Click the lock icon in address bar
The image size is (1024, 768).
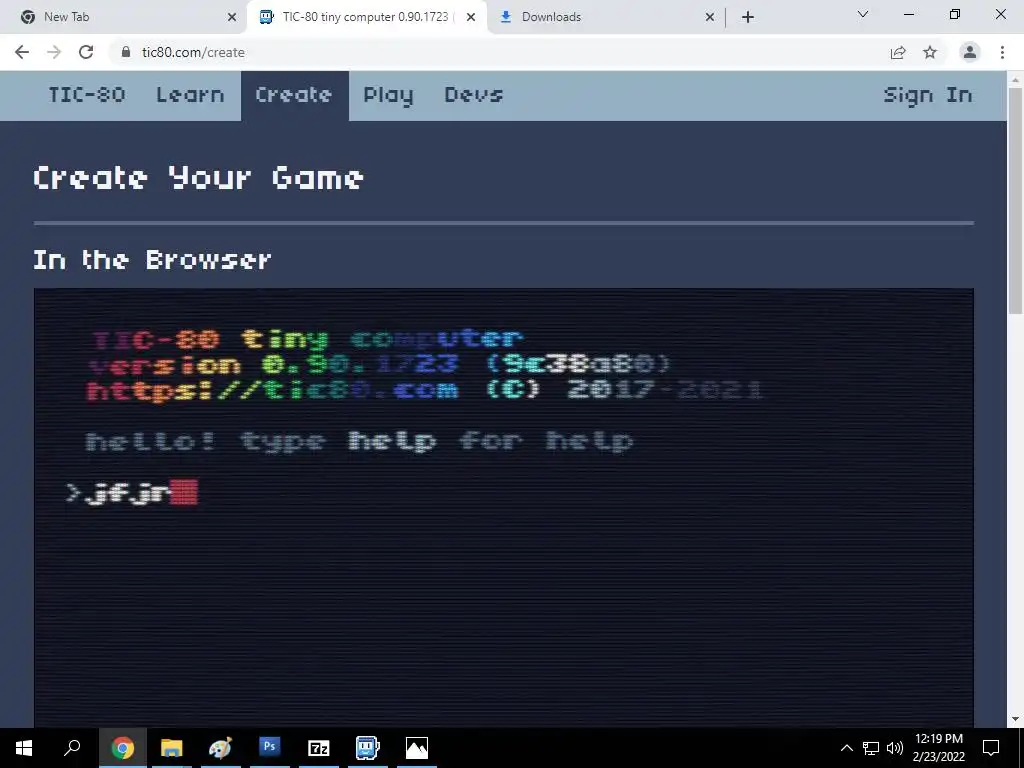pos(126,52)
